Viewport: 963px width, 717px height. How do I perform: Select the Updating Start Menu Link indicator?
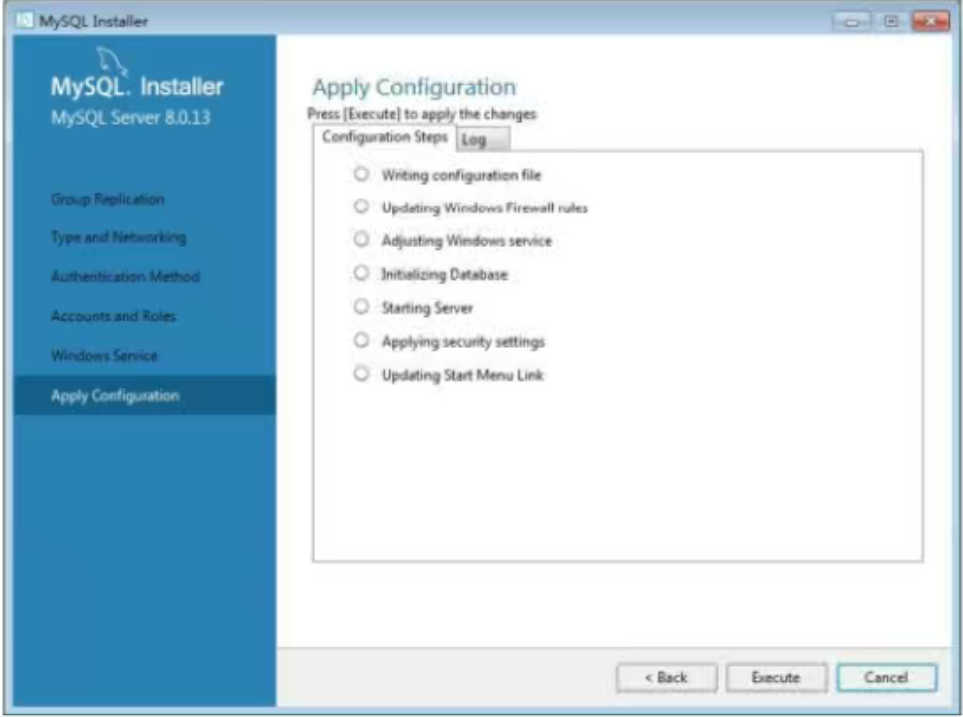click(x=361, y=374)
